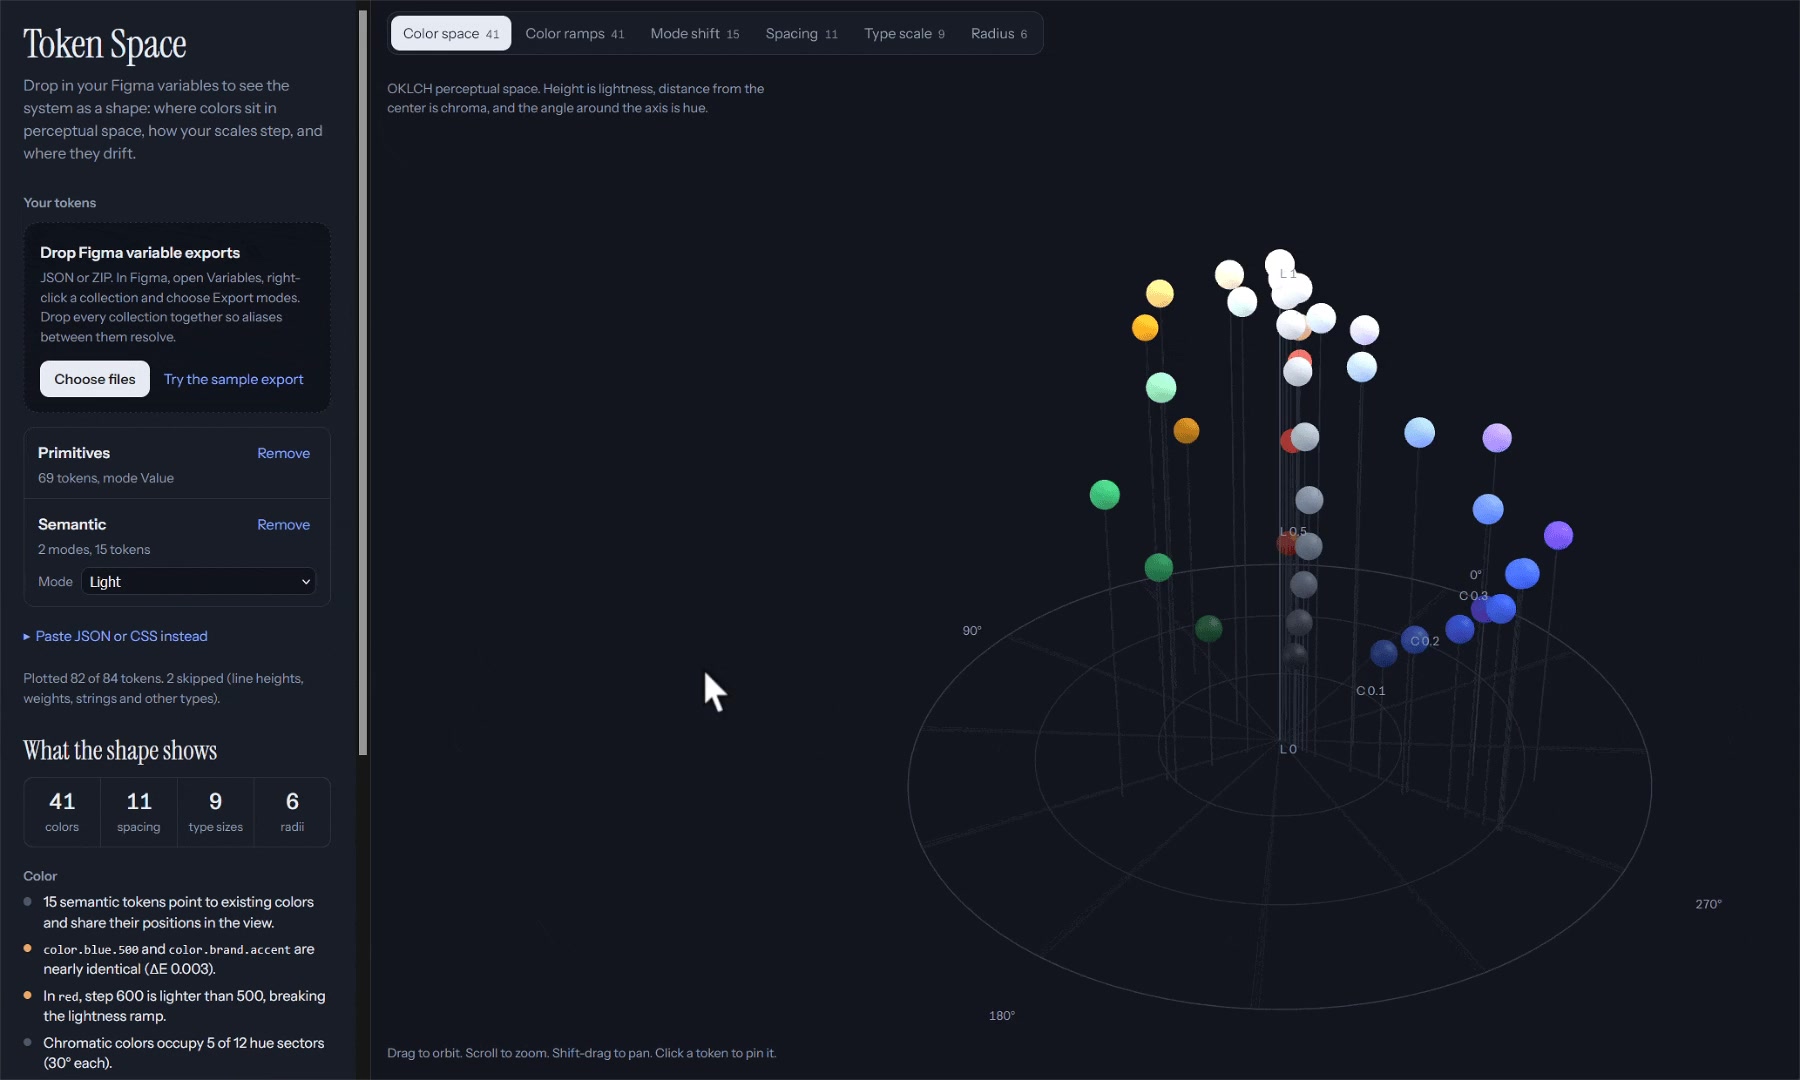Screen dimensions: 1800x1080
Task: Click the Token Space title
Action: 105,44
